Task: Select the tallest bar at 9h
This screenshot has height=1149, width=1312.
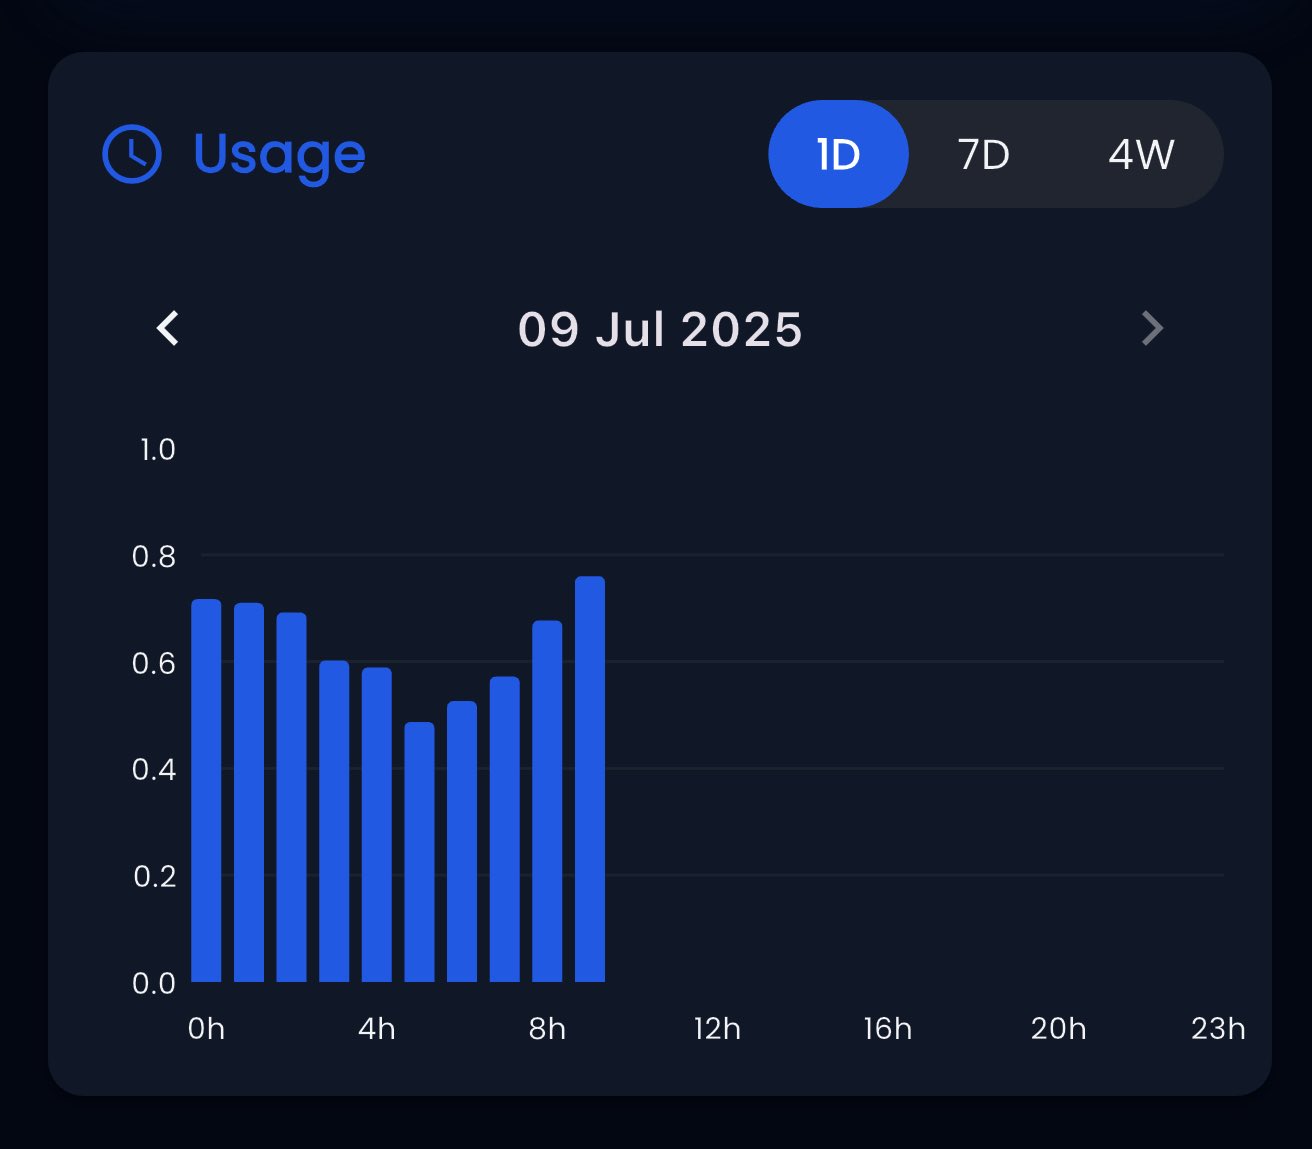Action: click(x=590, y=779)
